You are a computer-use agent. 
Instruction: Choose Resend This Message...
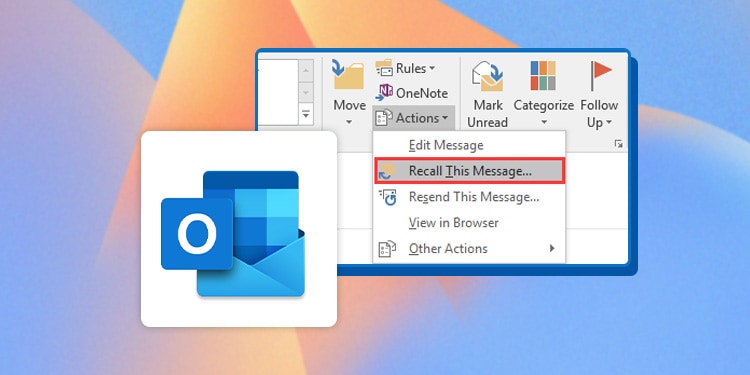tap(469, 197)
